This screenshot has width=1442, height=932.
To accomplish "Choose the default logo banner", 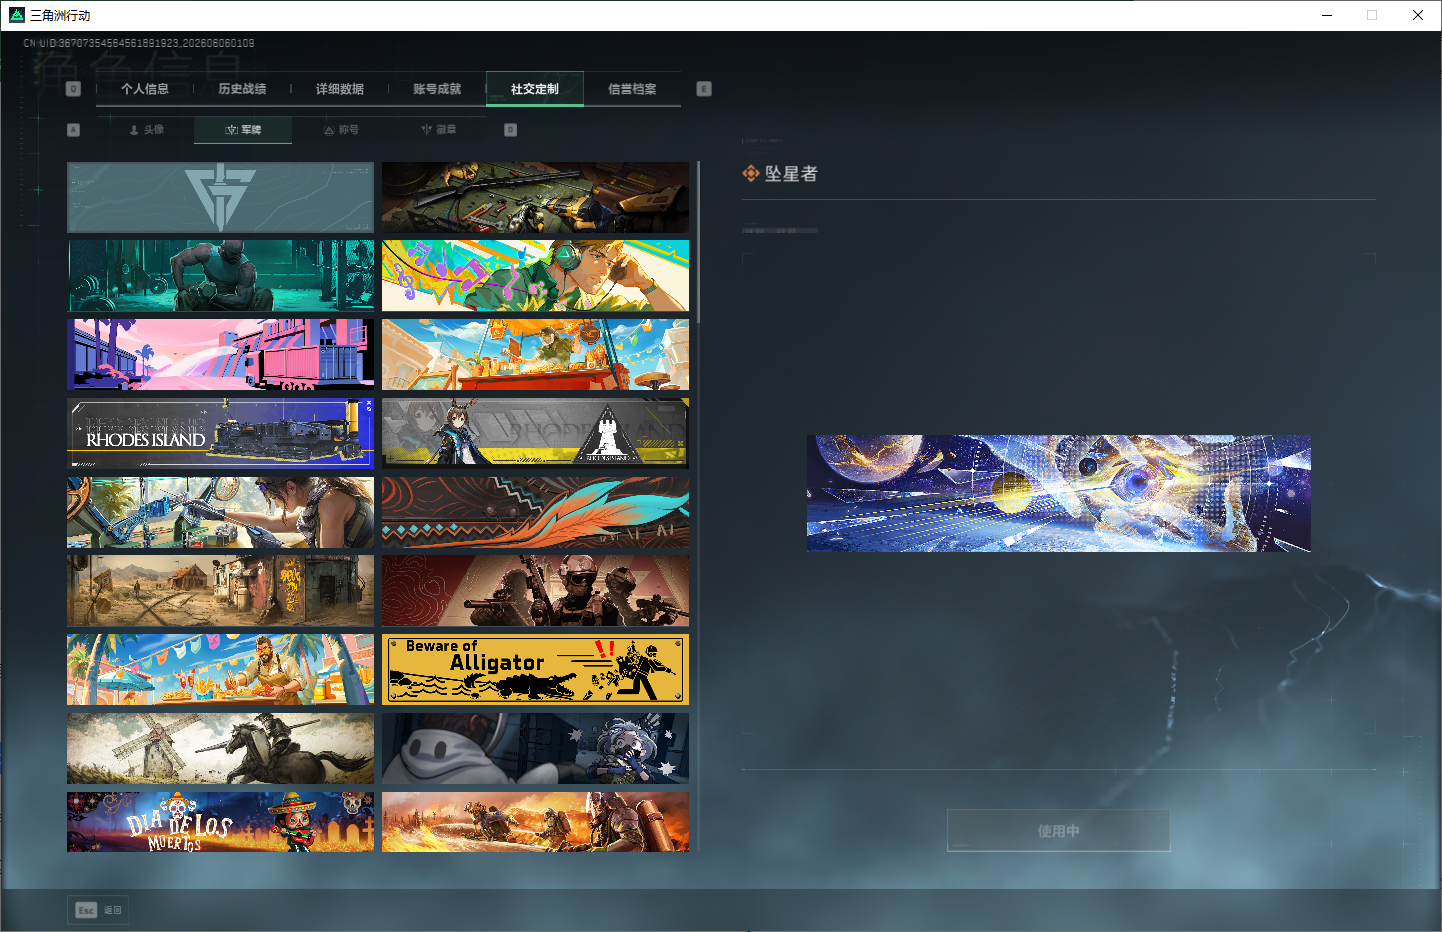I will coord(221,197).
